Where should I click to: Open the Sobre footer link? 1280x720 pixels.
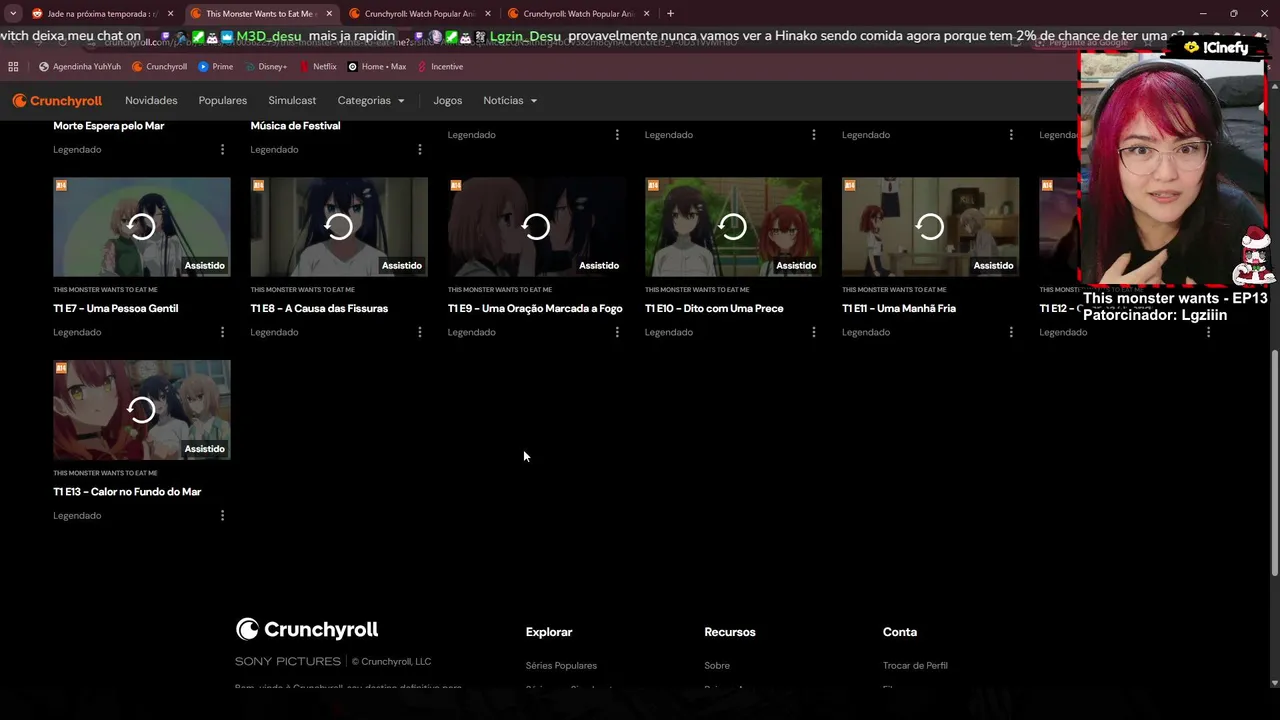coord(717,666)
